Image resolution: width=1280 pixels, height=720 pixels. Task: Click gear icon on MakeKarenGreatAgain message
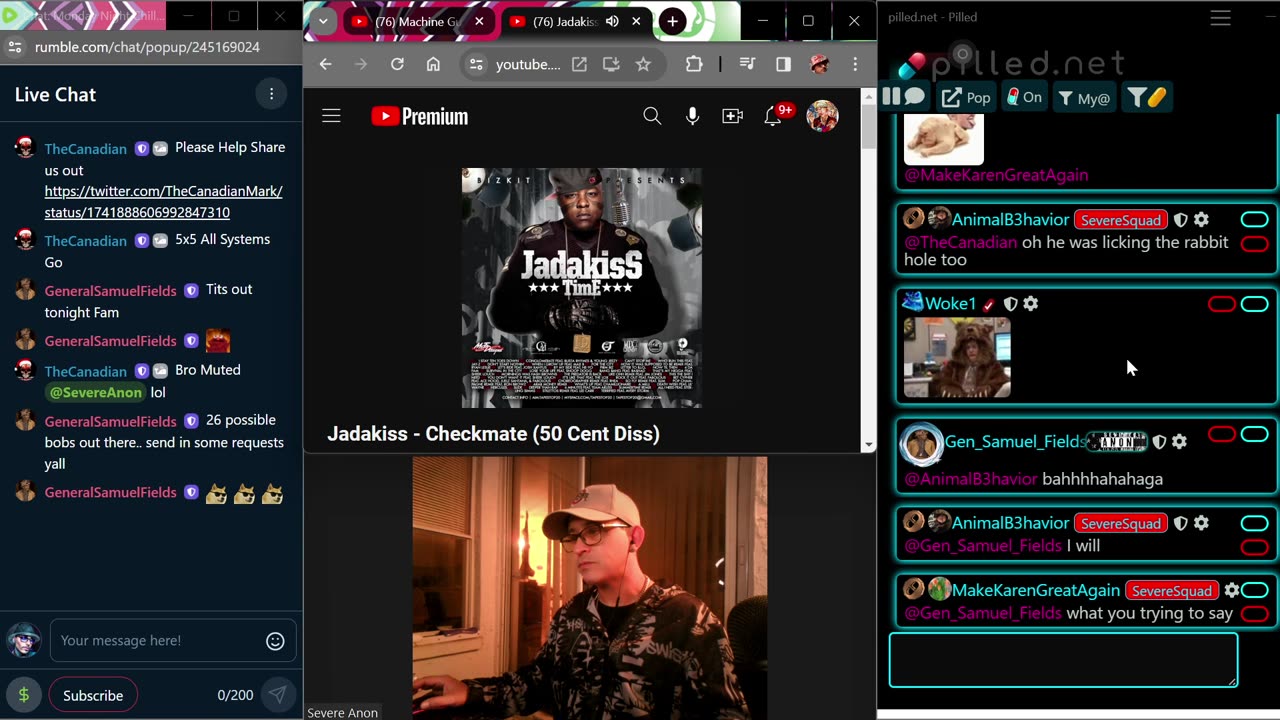pos(1232,590)
